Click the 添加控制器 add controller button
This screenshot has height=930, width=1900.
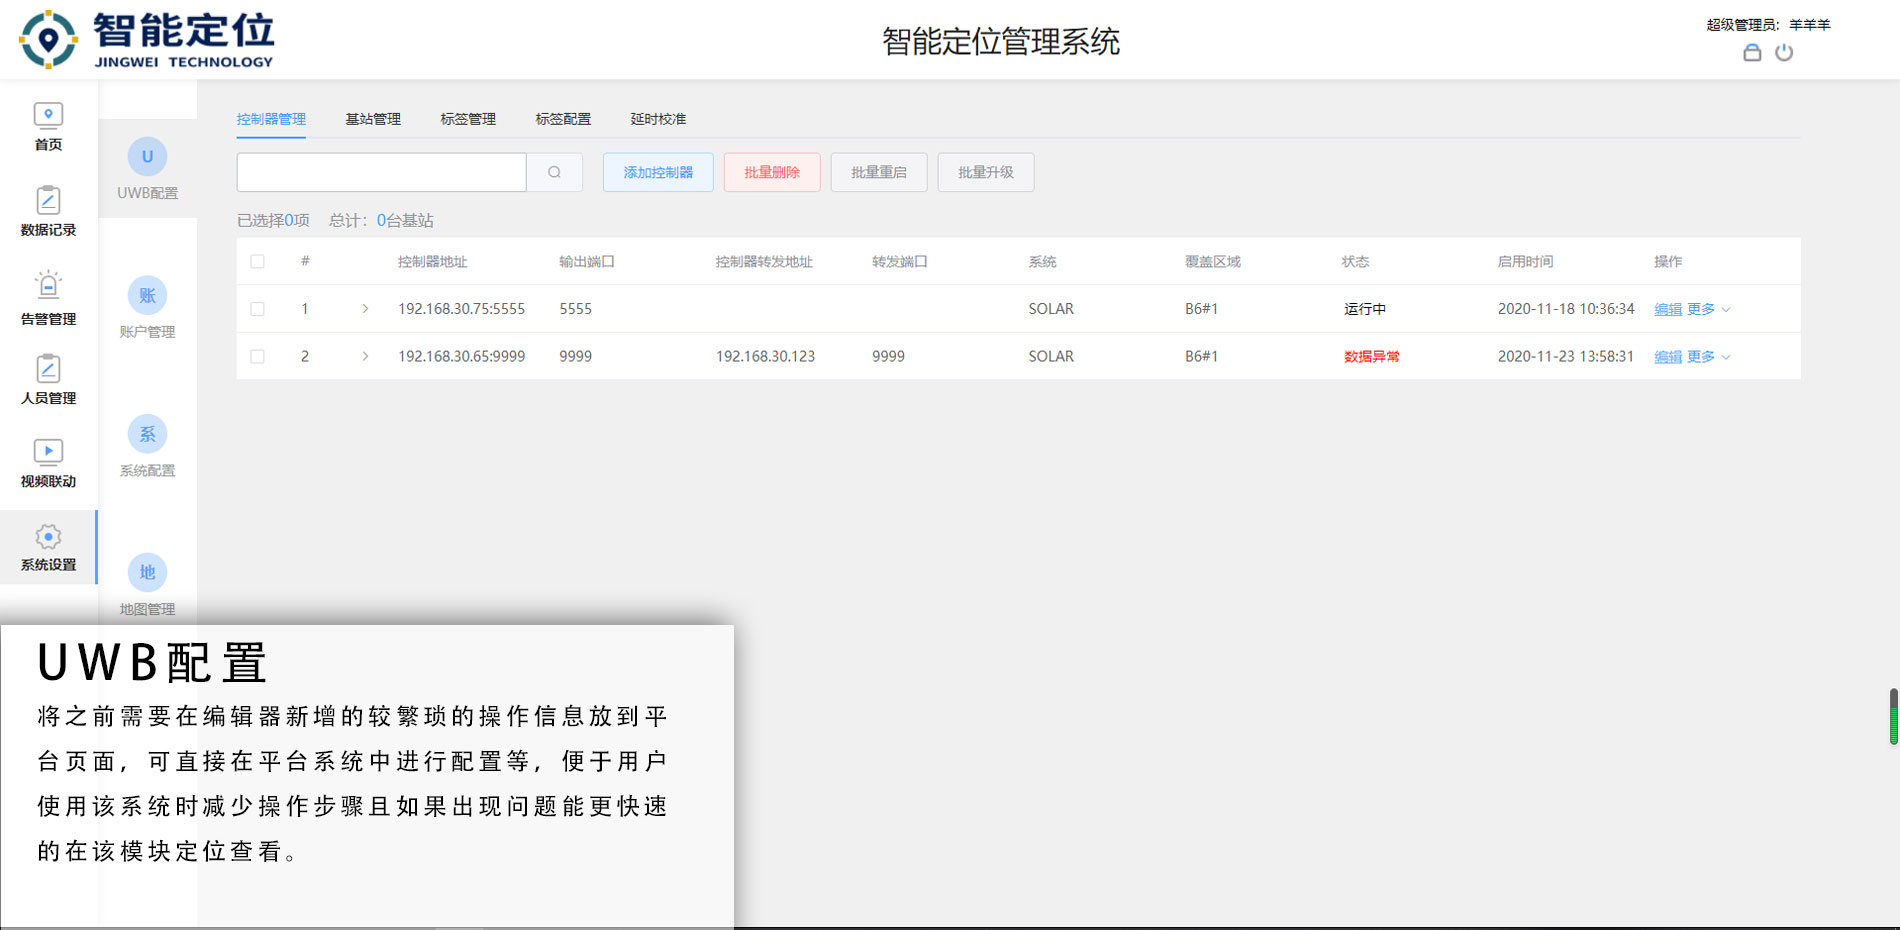coord(657,172)
